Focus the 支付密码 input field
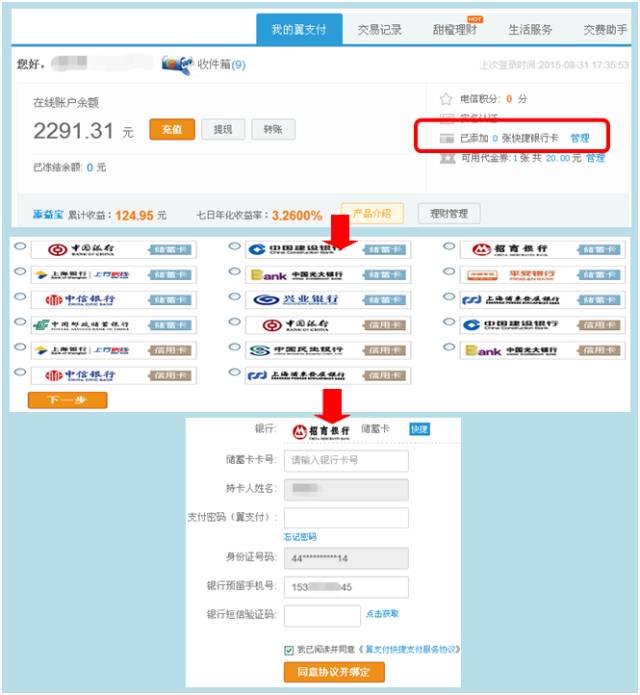The width and height of the screenshot is (640, 695). (x=346, y=518)
